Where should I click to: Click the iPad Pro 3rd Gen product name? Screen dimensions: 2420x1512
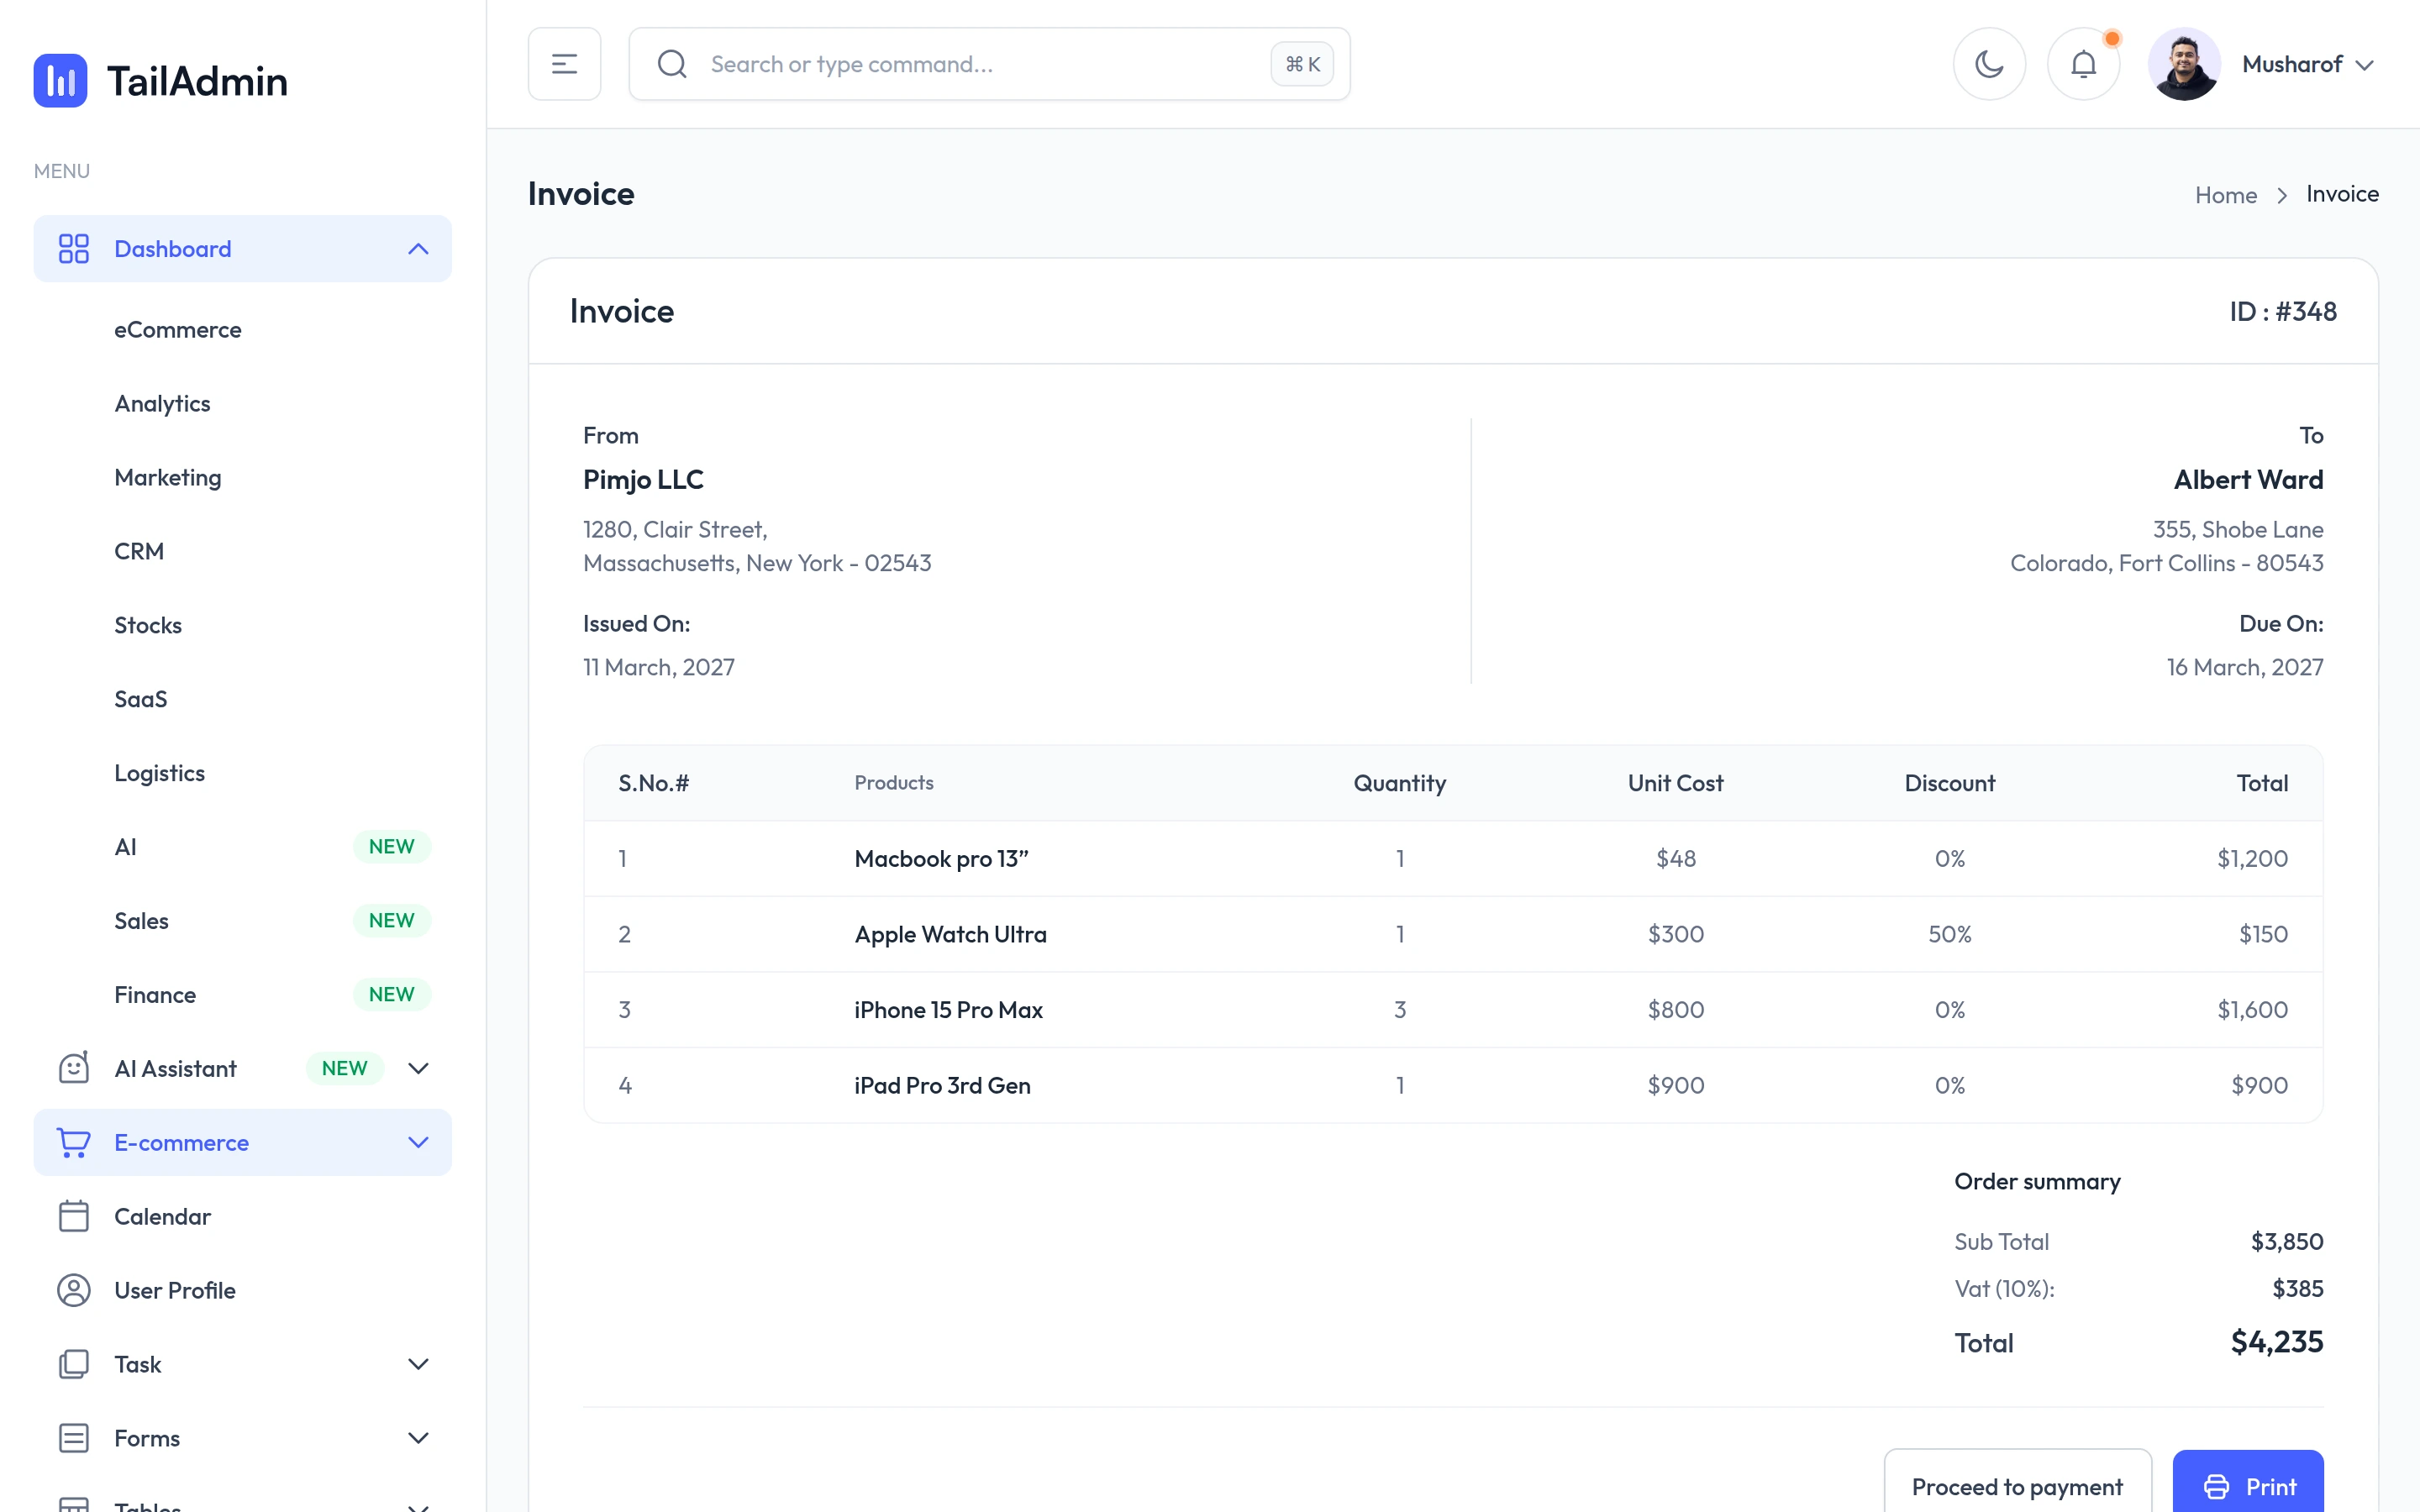942,1085
